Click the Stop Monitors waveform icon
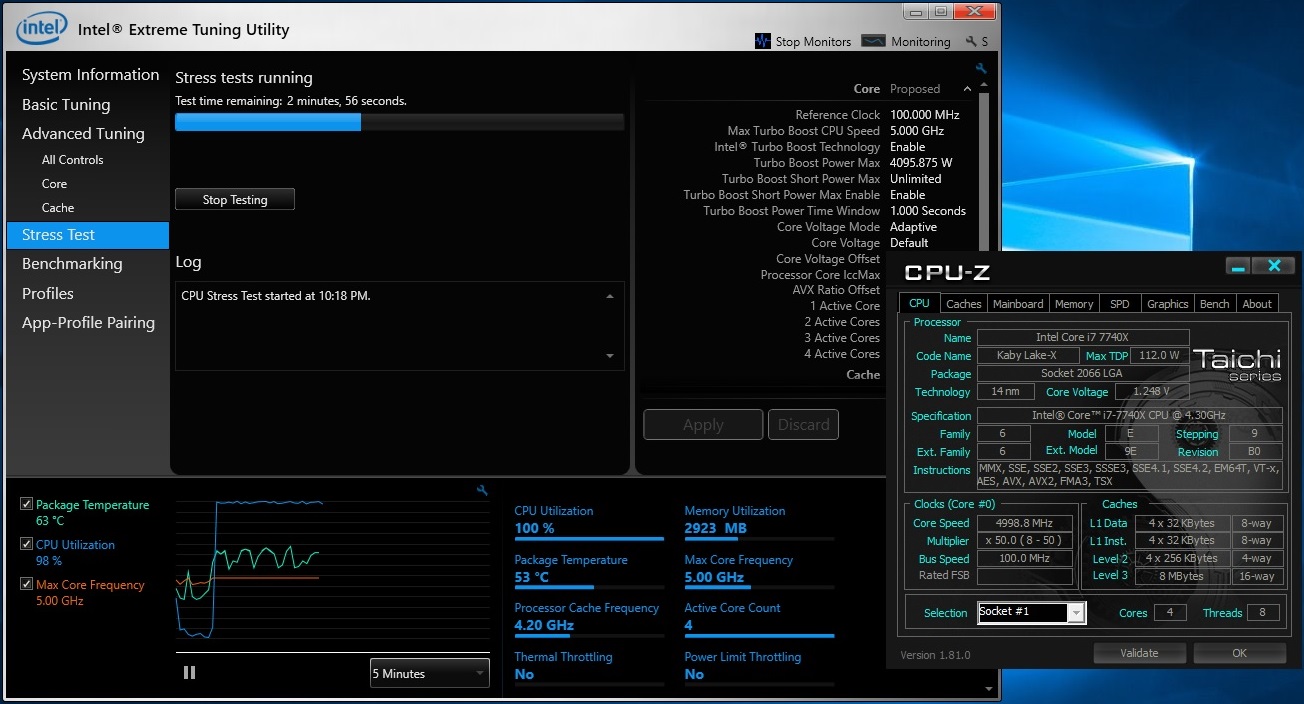This screenshot has height=704, width=1304. click(762, 41)
